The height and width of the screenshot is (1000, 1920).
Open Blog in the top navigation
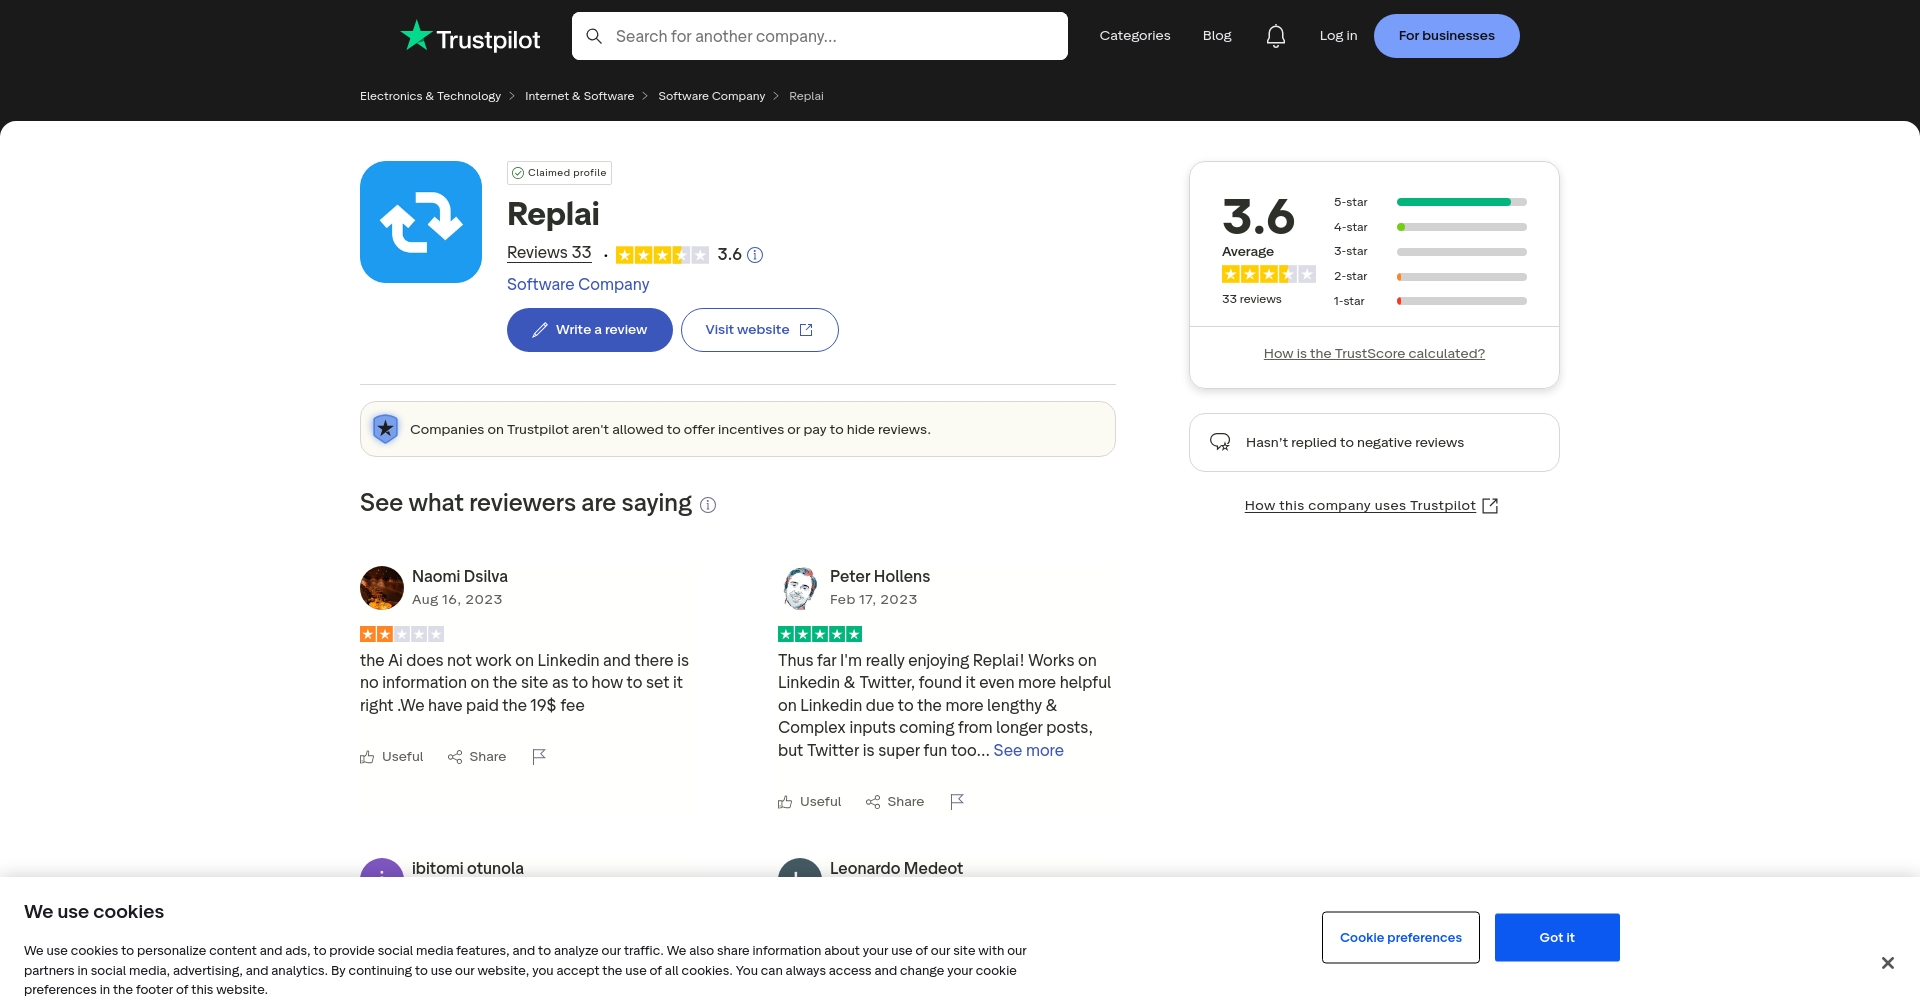click(1216, 36)
